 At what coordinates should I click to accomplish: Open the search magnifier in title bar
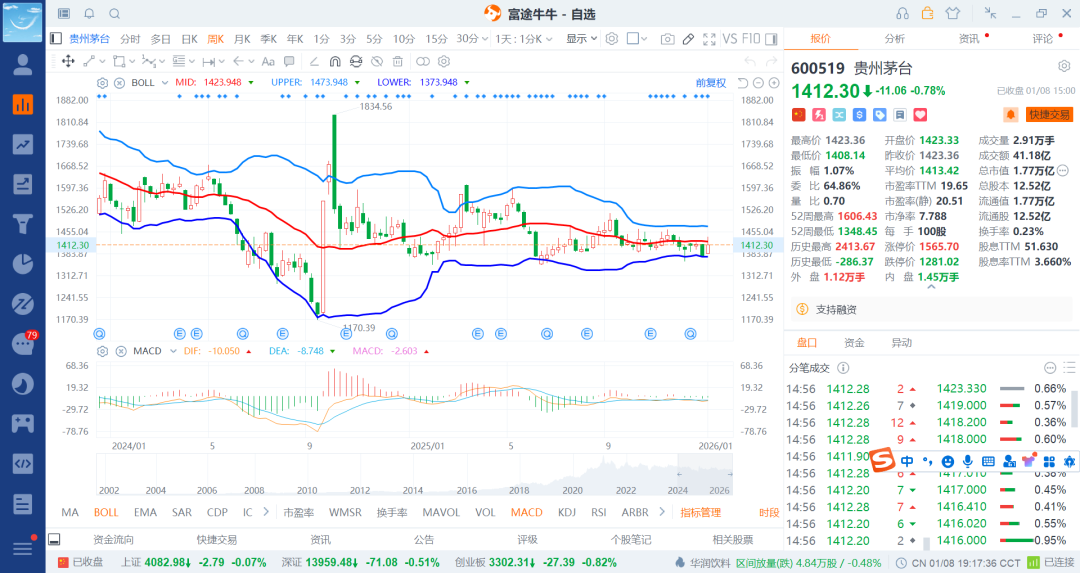coord(114,14)
